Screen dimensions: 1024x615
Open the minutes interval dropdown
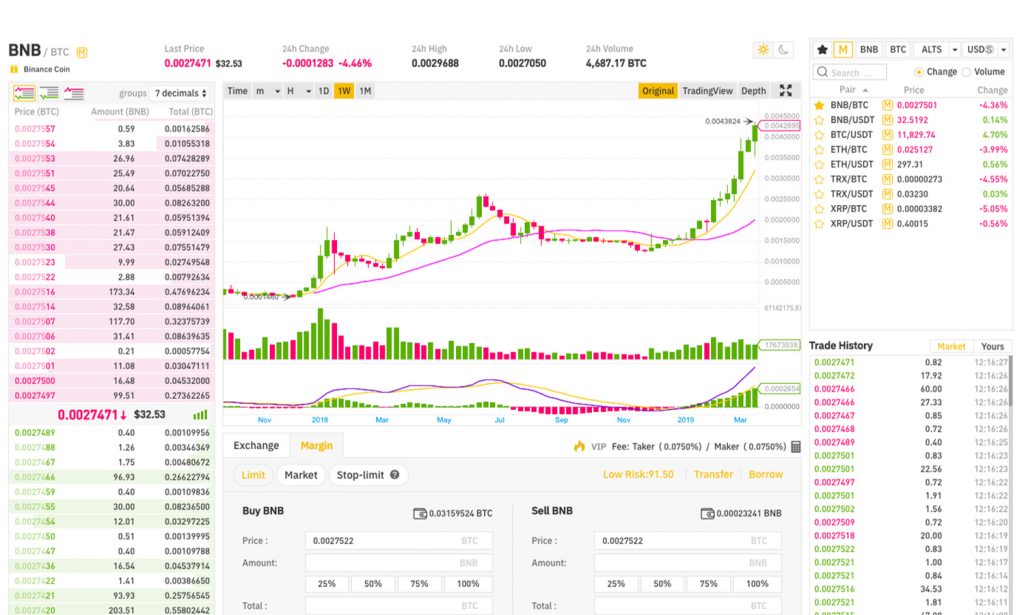(268, 91)
